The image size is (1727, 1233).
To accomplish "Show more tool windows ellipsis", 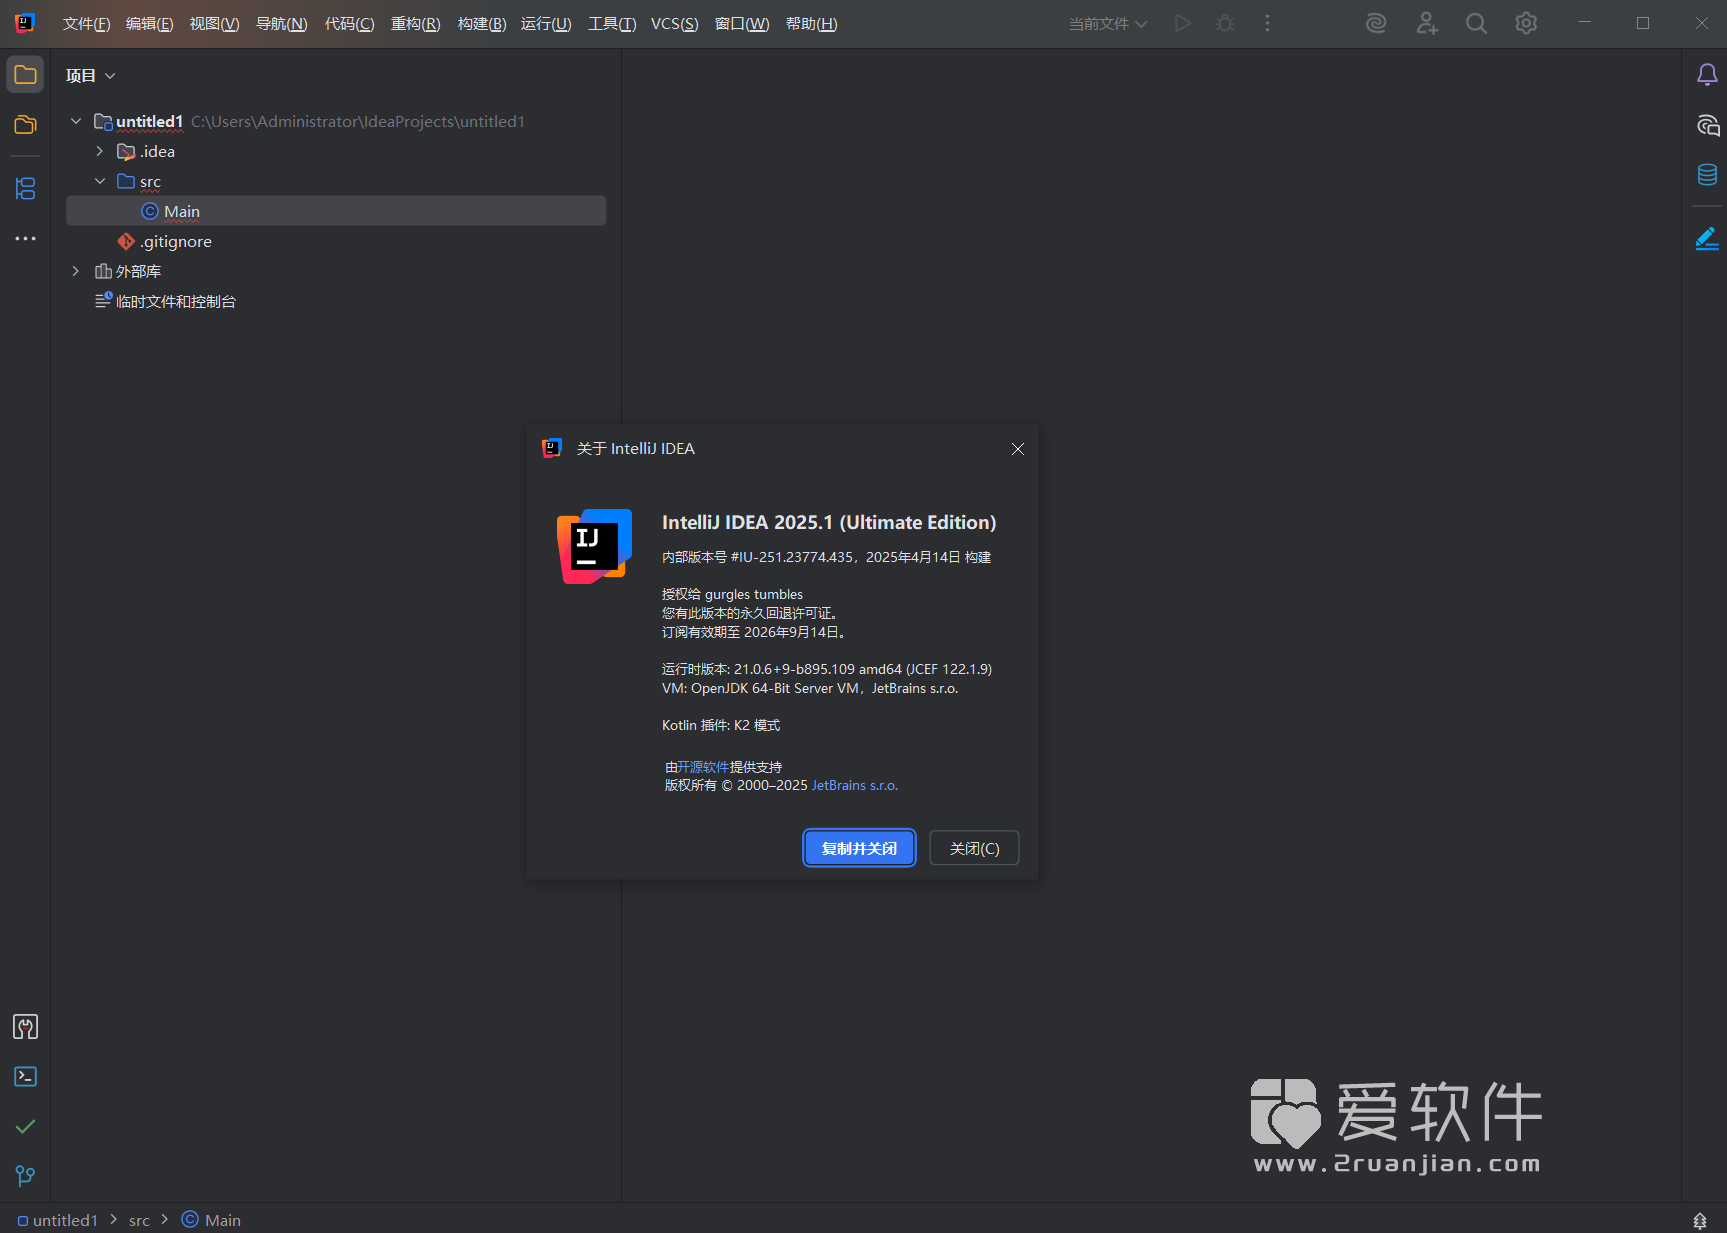I will [25, 238].
